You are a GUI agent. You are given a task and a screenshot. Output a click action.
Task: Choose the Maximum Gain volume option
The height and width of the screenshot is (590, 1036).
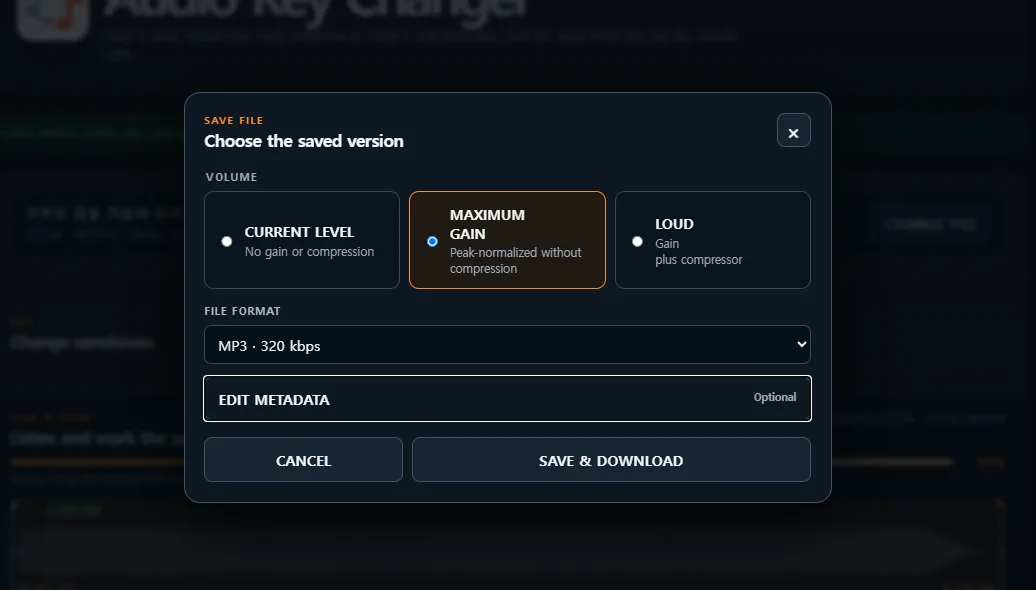click(507, 240)
